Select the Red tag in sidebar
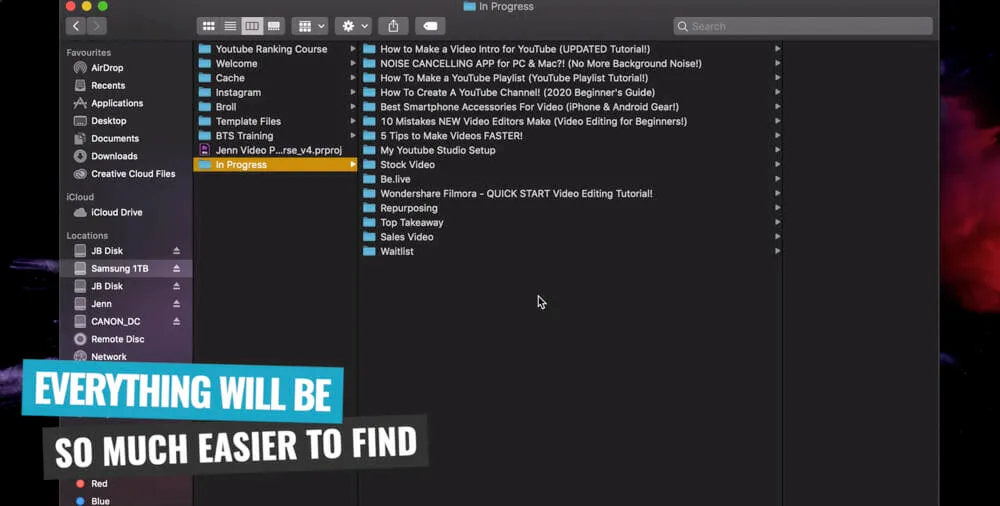 pyautogui.click(x=99, y=484)
